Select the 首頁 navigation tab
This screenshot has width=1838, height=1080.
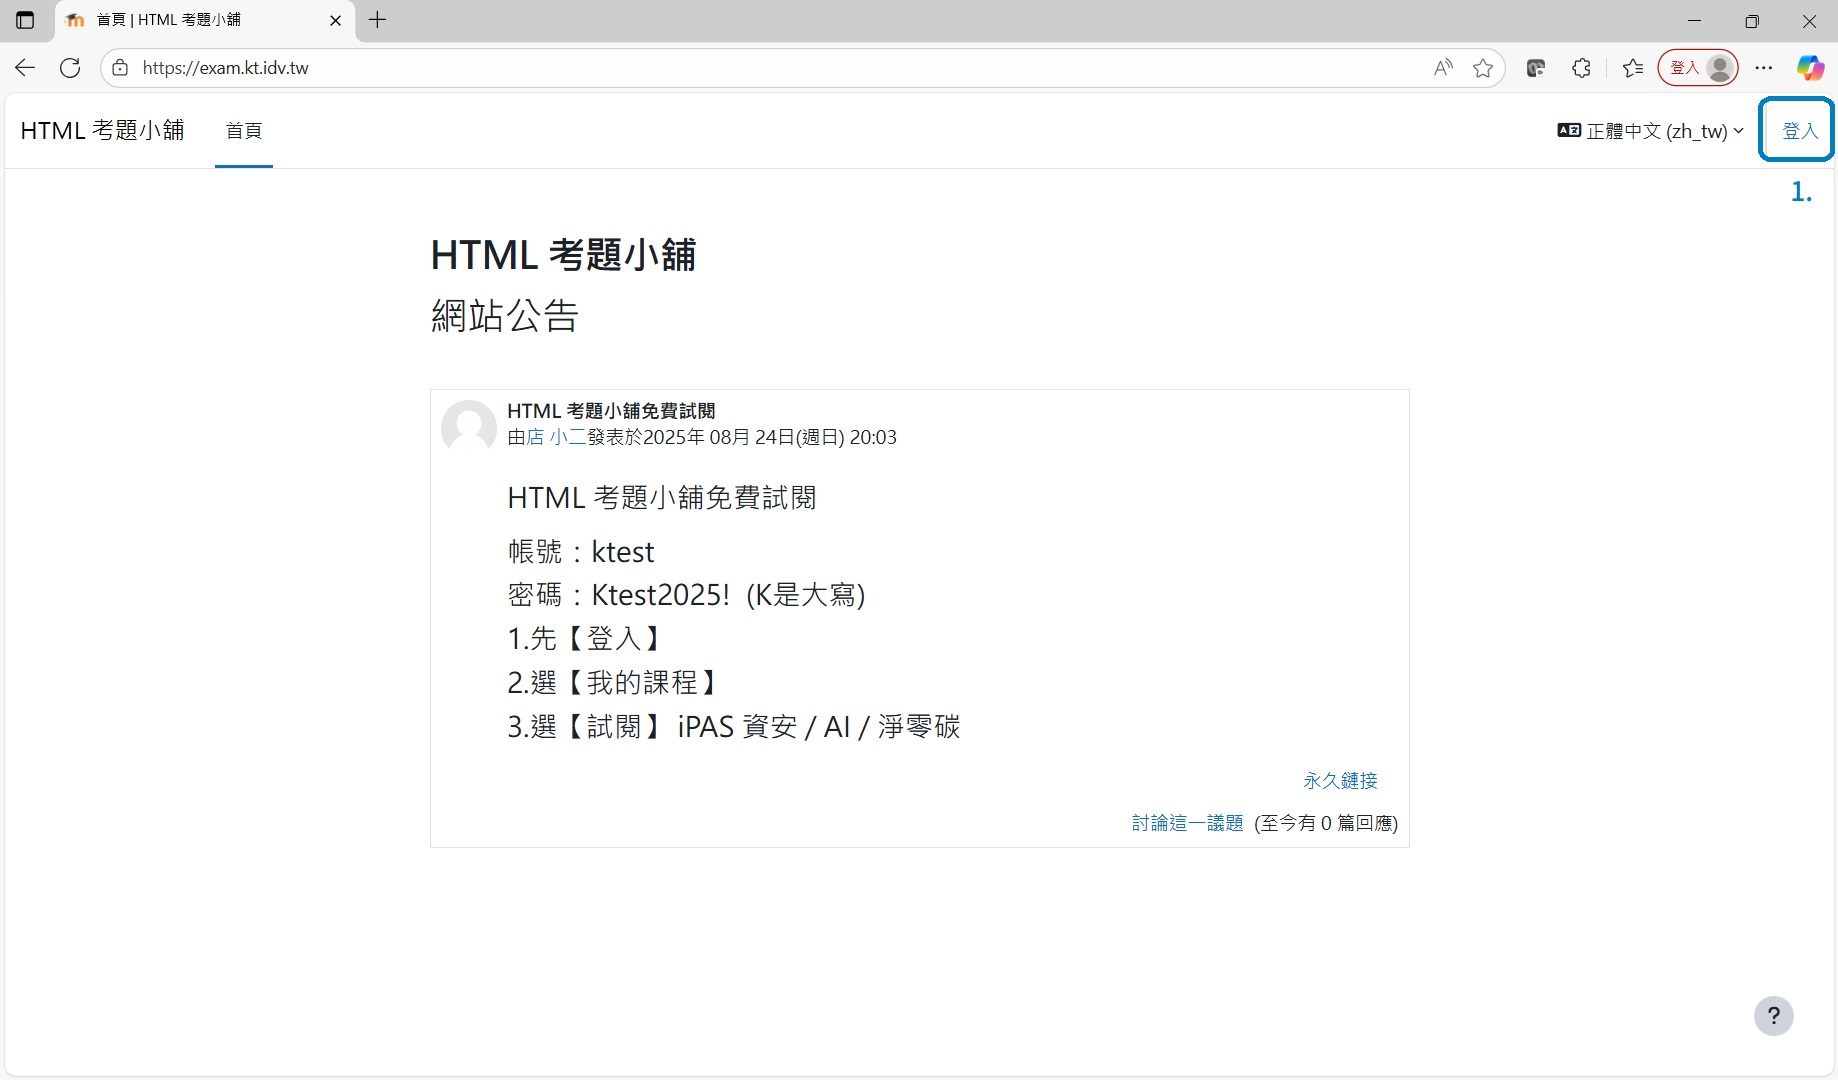point(244,131)
